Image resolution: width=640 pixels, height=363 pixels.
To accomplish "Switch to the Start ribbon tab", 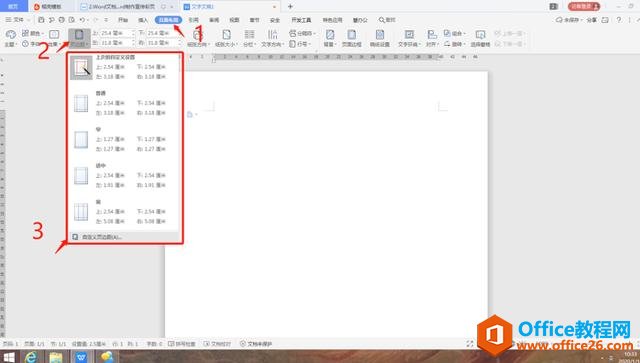I will pyautogui.click(x=123, y=20).
